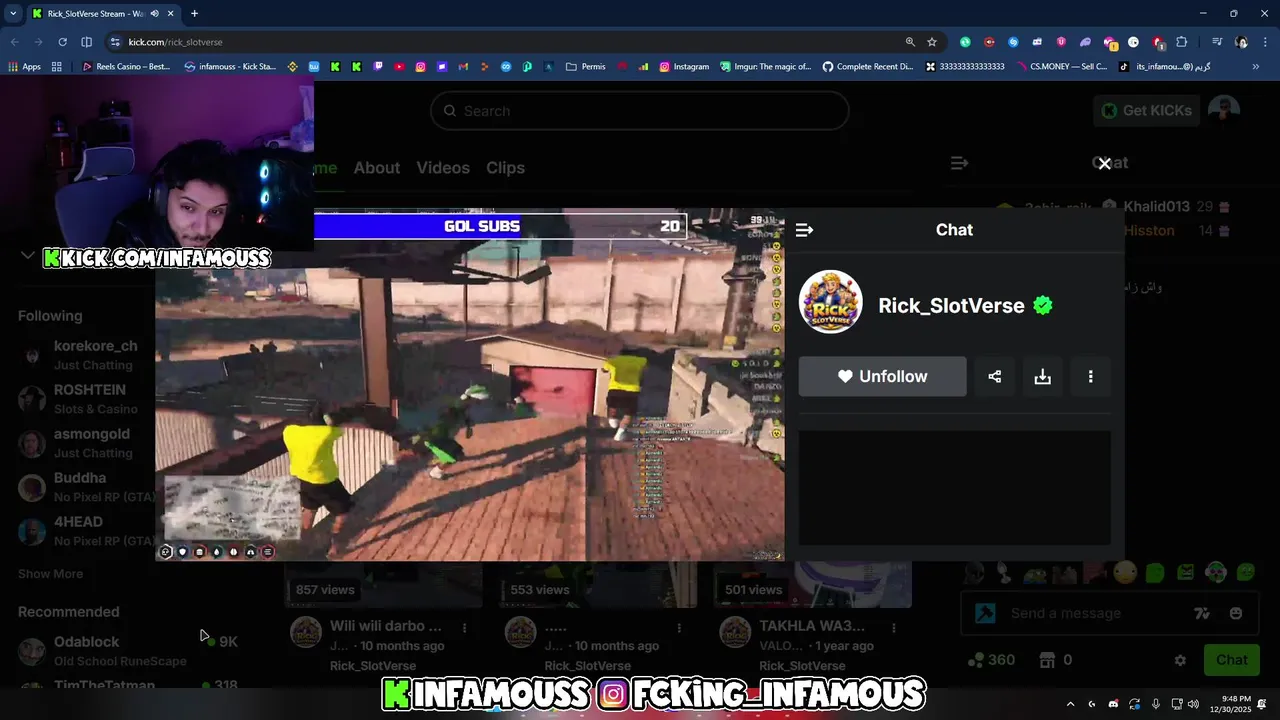The image size is (1280, 720).
Task: Close the enlarged clip overlay with X
Action: [1104, 163]
